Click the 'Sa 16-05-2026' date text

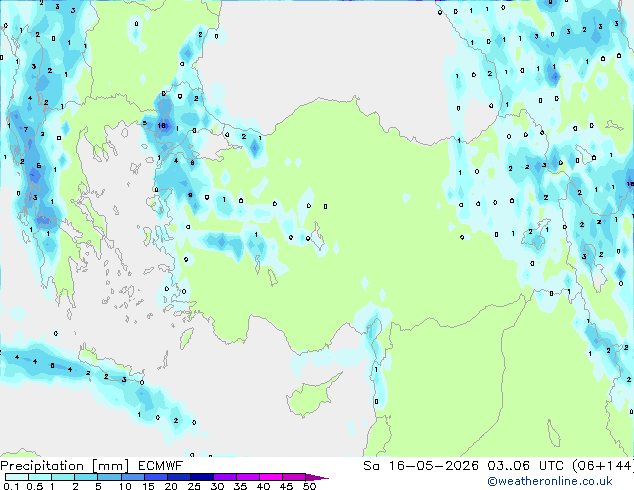(x=421, y=466)
